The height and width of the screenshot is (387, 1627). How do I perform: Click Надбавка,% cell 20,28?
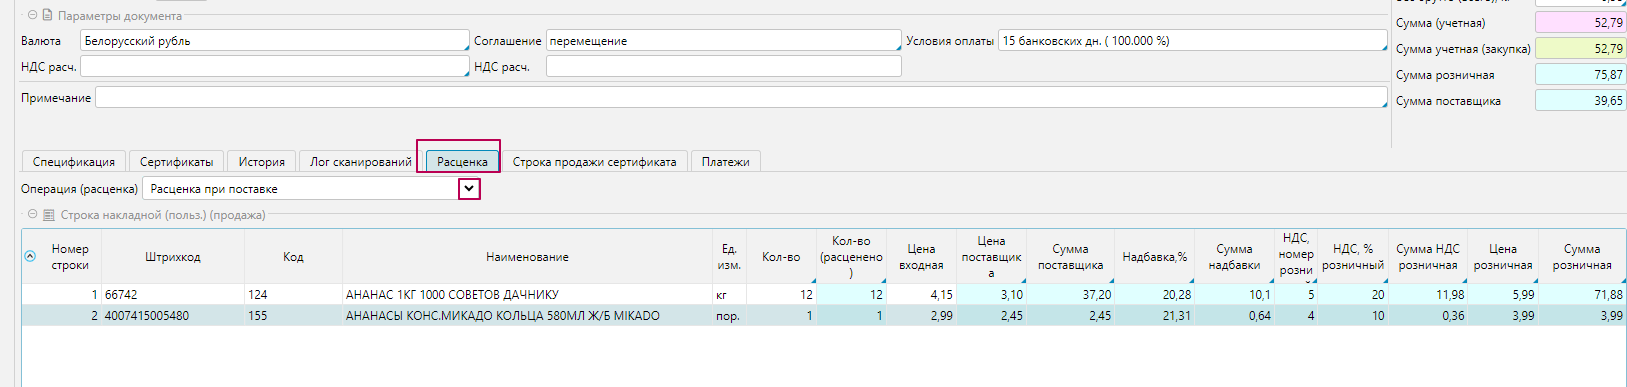click(x=1154, y=294)
